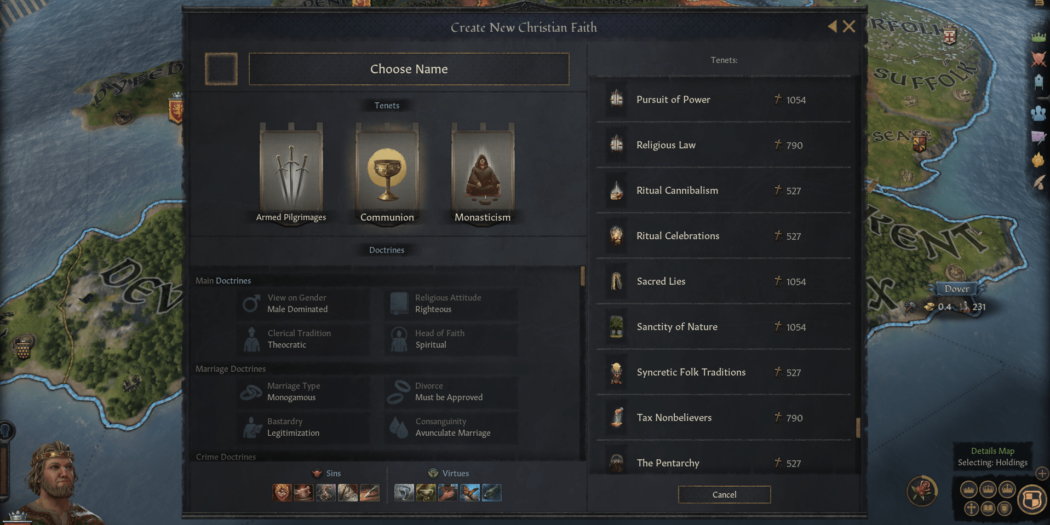The height and width of the screenshot is (525, 1050).
Task: Click the back arrow in the window header
Action: [x=832, y=26]
